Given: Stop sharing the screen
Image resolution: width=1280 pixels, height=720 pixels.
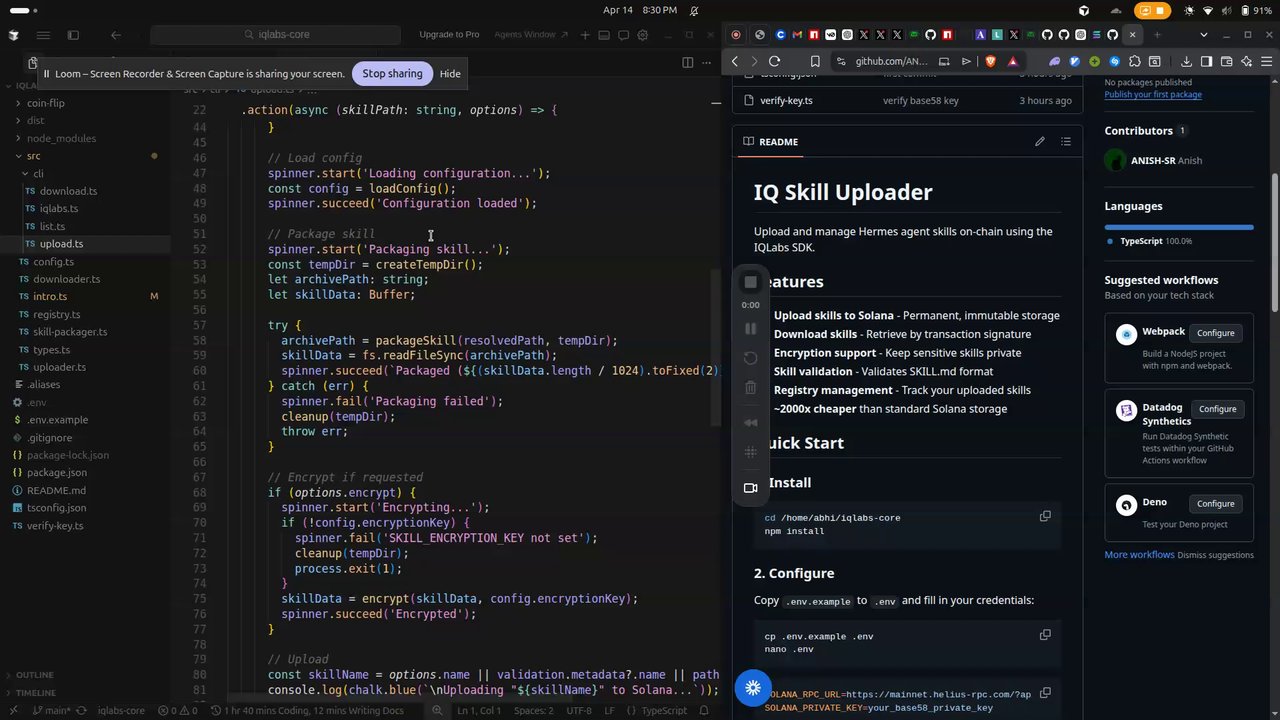Looking at the screenshot, I should coord(392,74).
